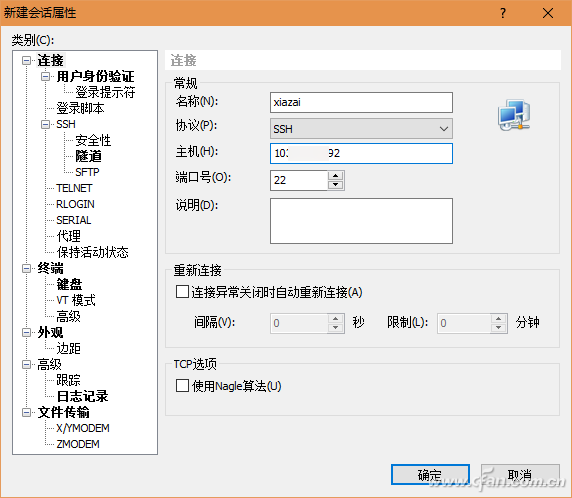Collapse the 用户身份验证 tree node

click(x=46, y=76)
